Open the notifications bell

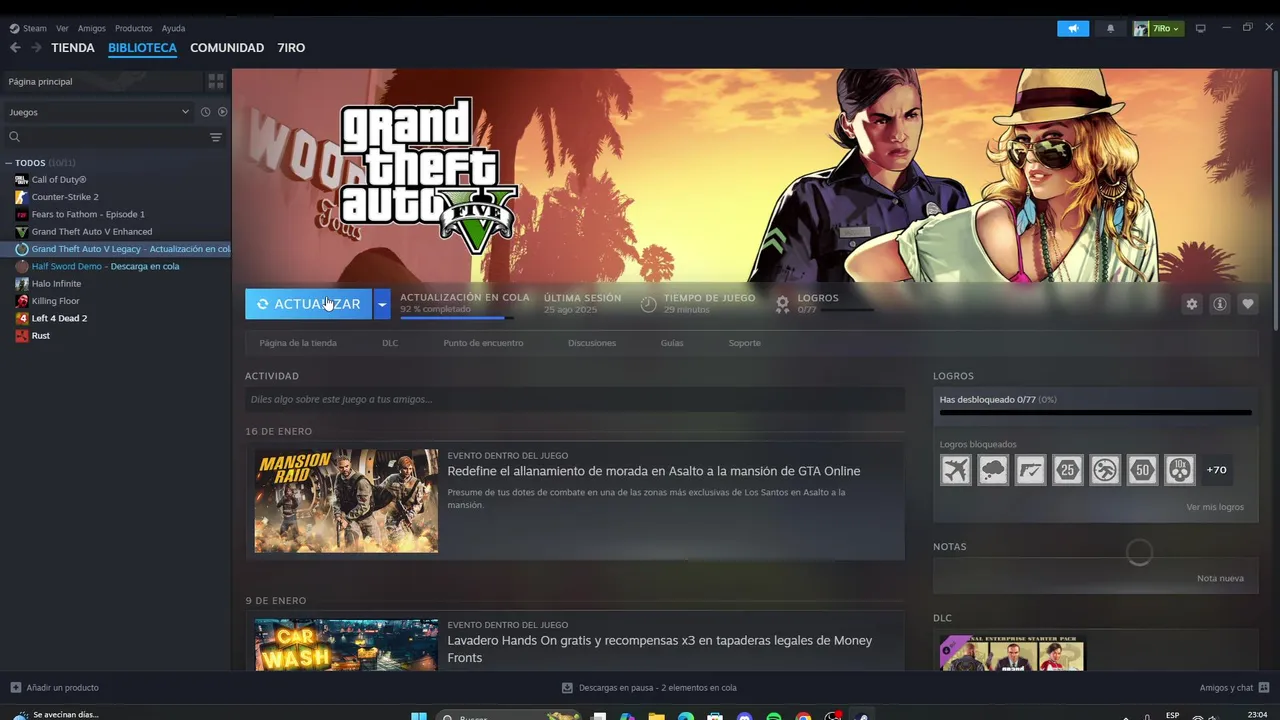point(1110,28)
